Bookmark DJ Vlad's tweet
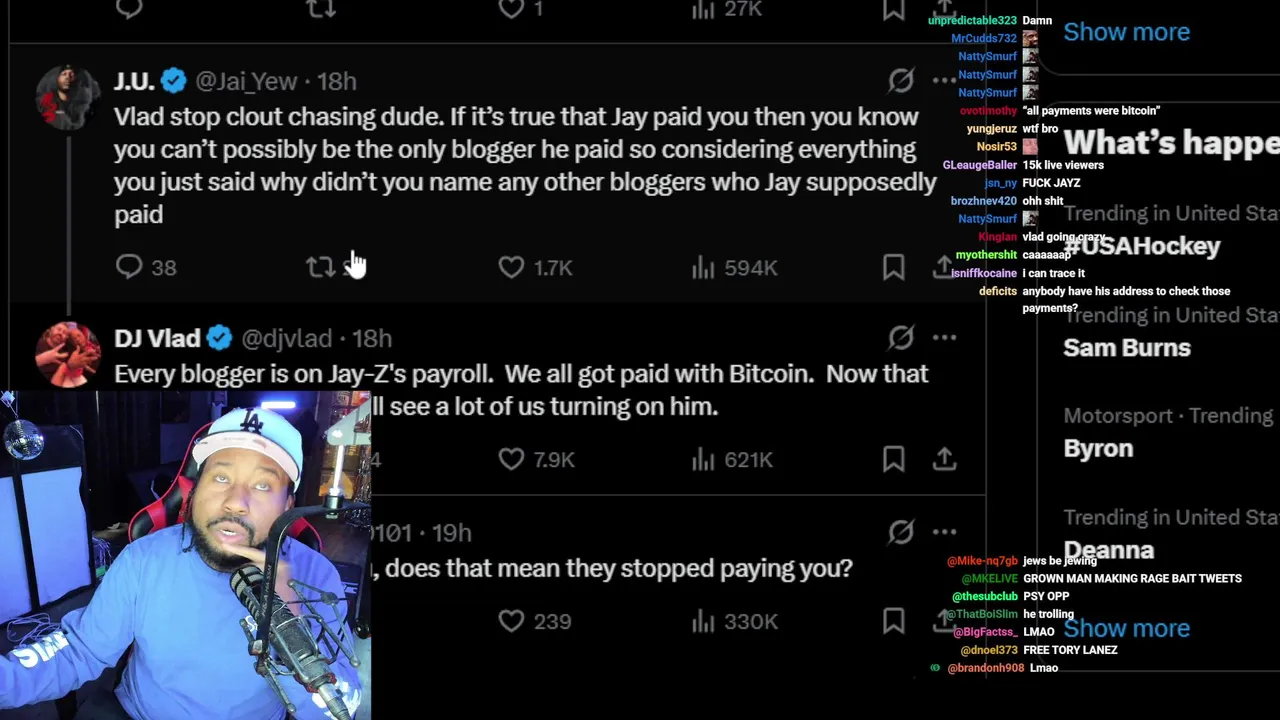Viewport: 1280px width, 720px height. (893, 459)
